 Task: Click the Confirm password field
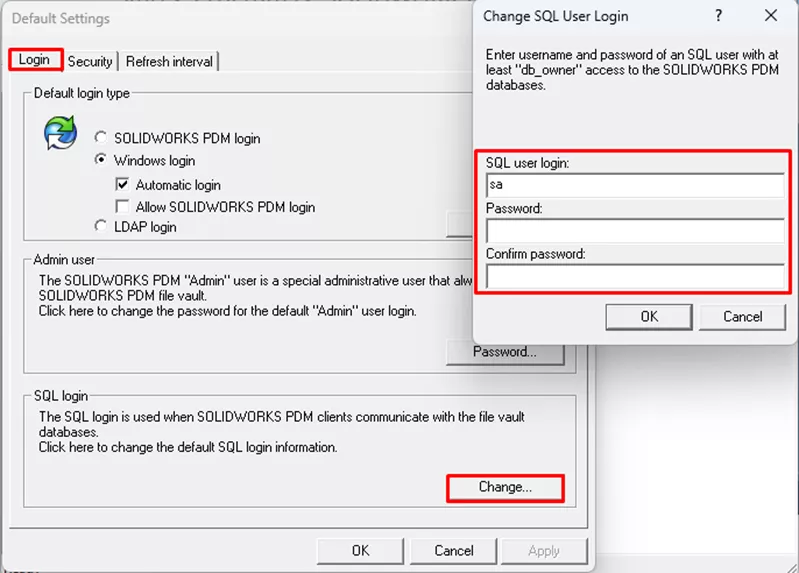(x=635, y=276)
